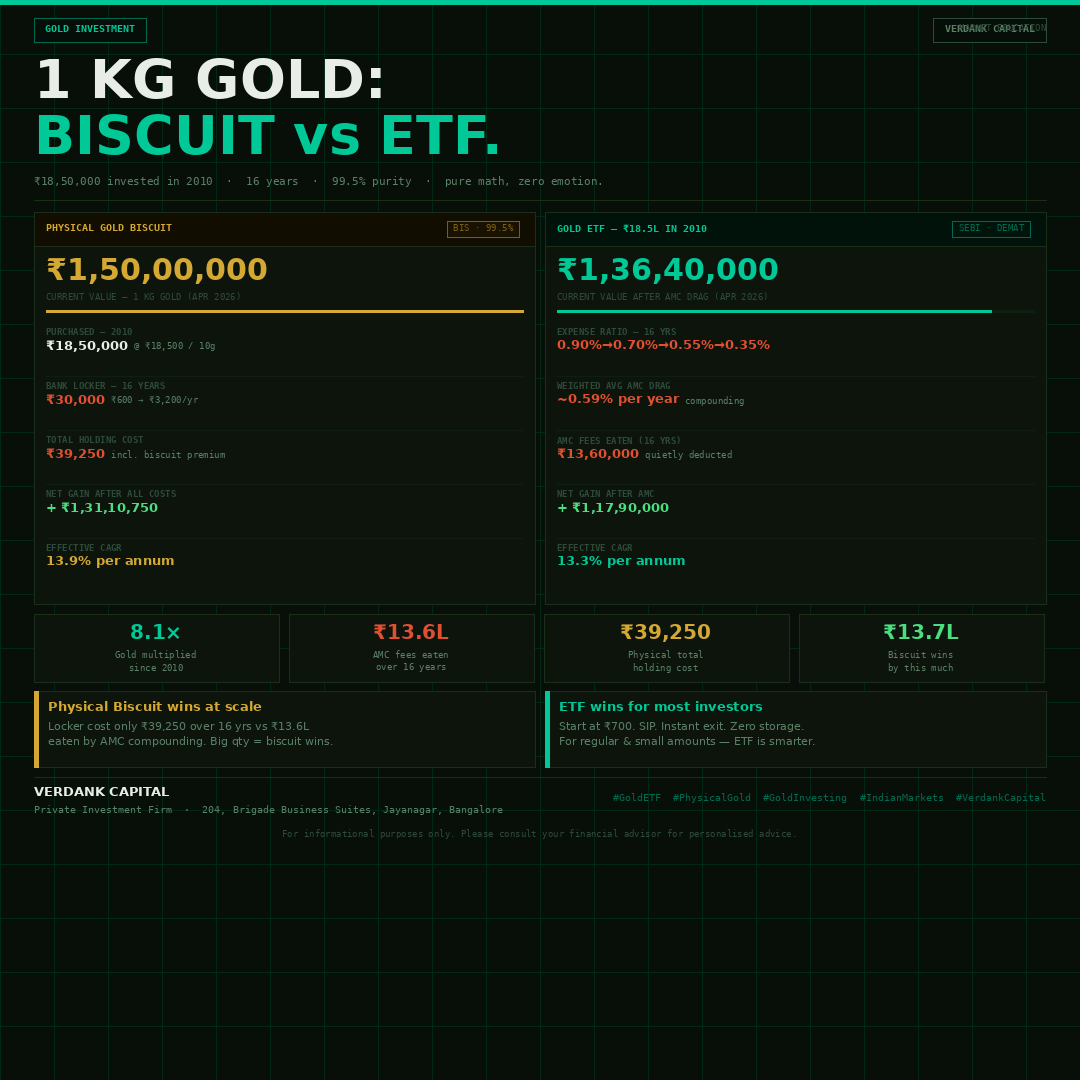Image resolution: width=1080 pixels, height=1080 pixels.
Task: Select the 13.3% per annum CAGR
Action: [621, 561]
